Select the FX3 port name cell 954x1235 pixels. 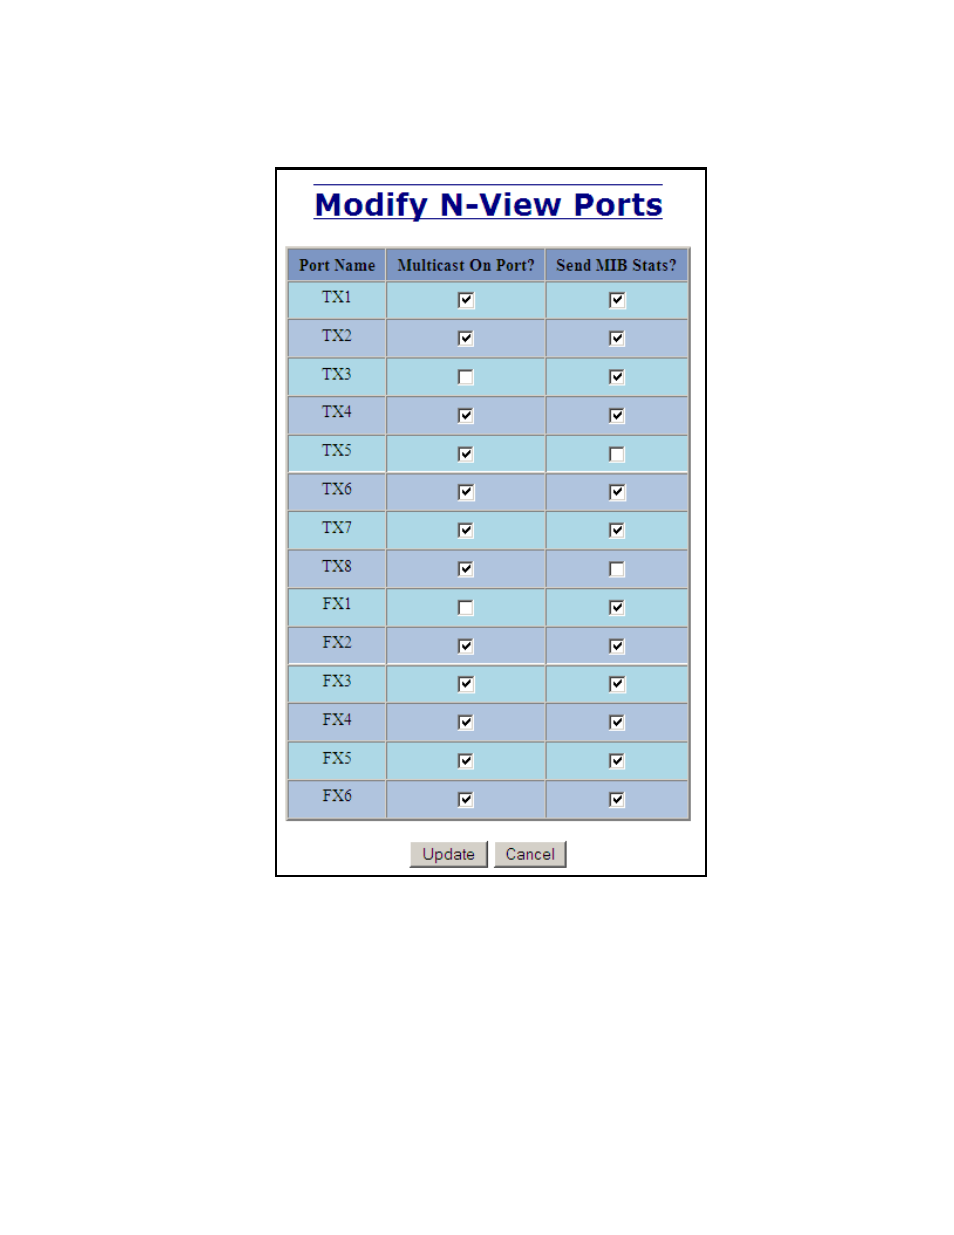click(x=337, y=684)
